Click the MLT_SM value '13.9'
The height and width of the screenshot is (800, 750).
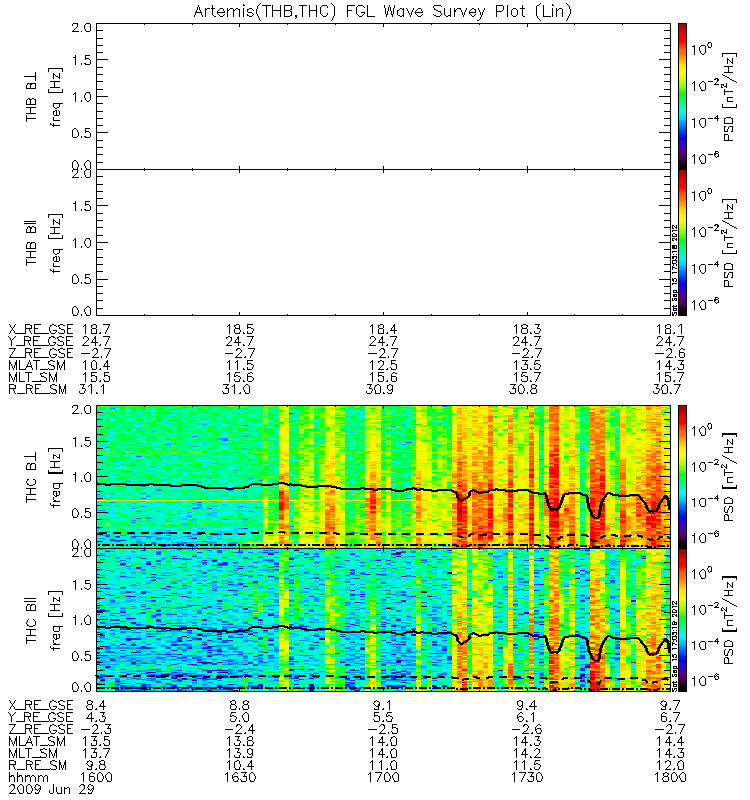pyautogui.click(x=240, y=754)
